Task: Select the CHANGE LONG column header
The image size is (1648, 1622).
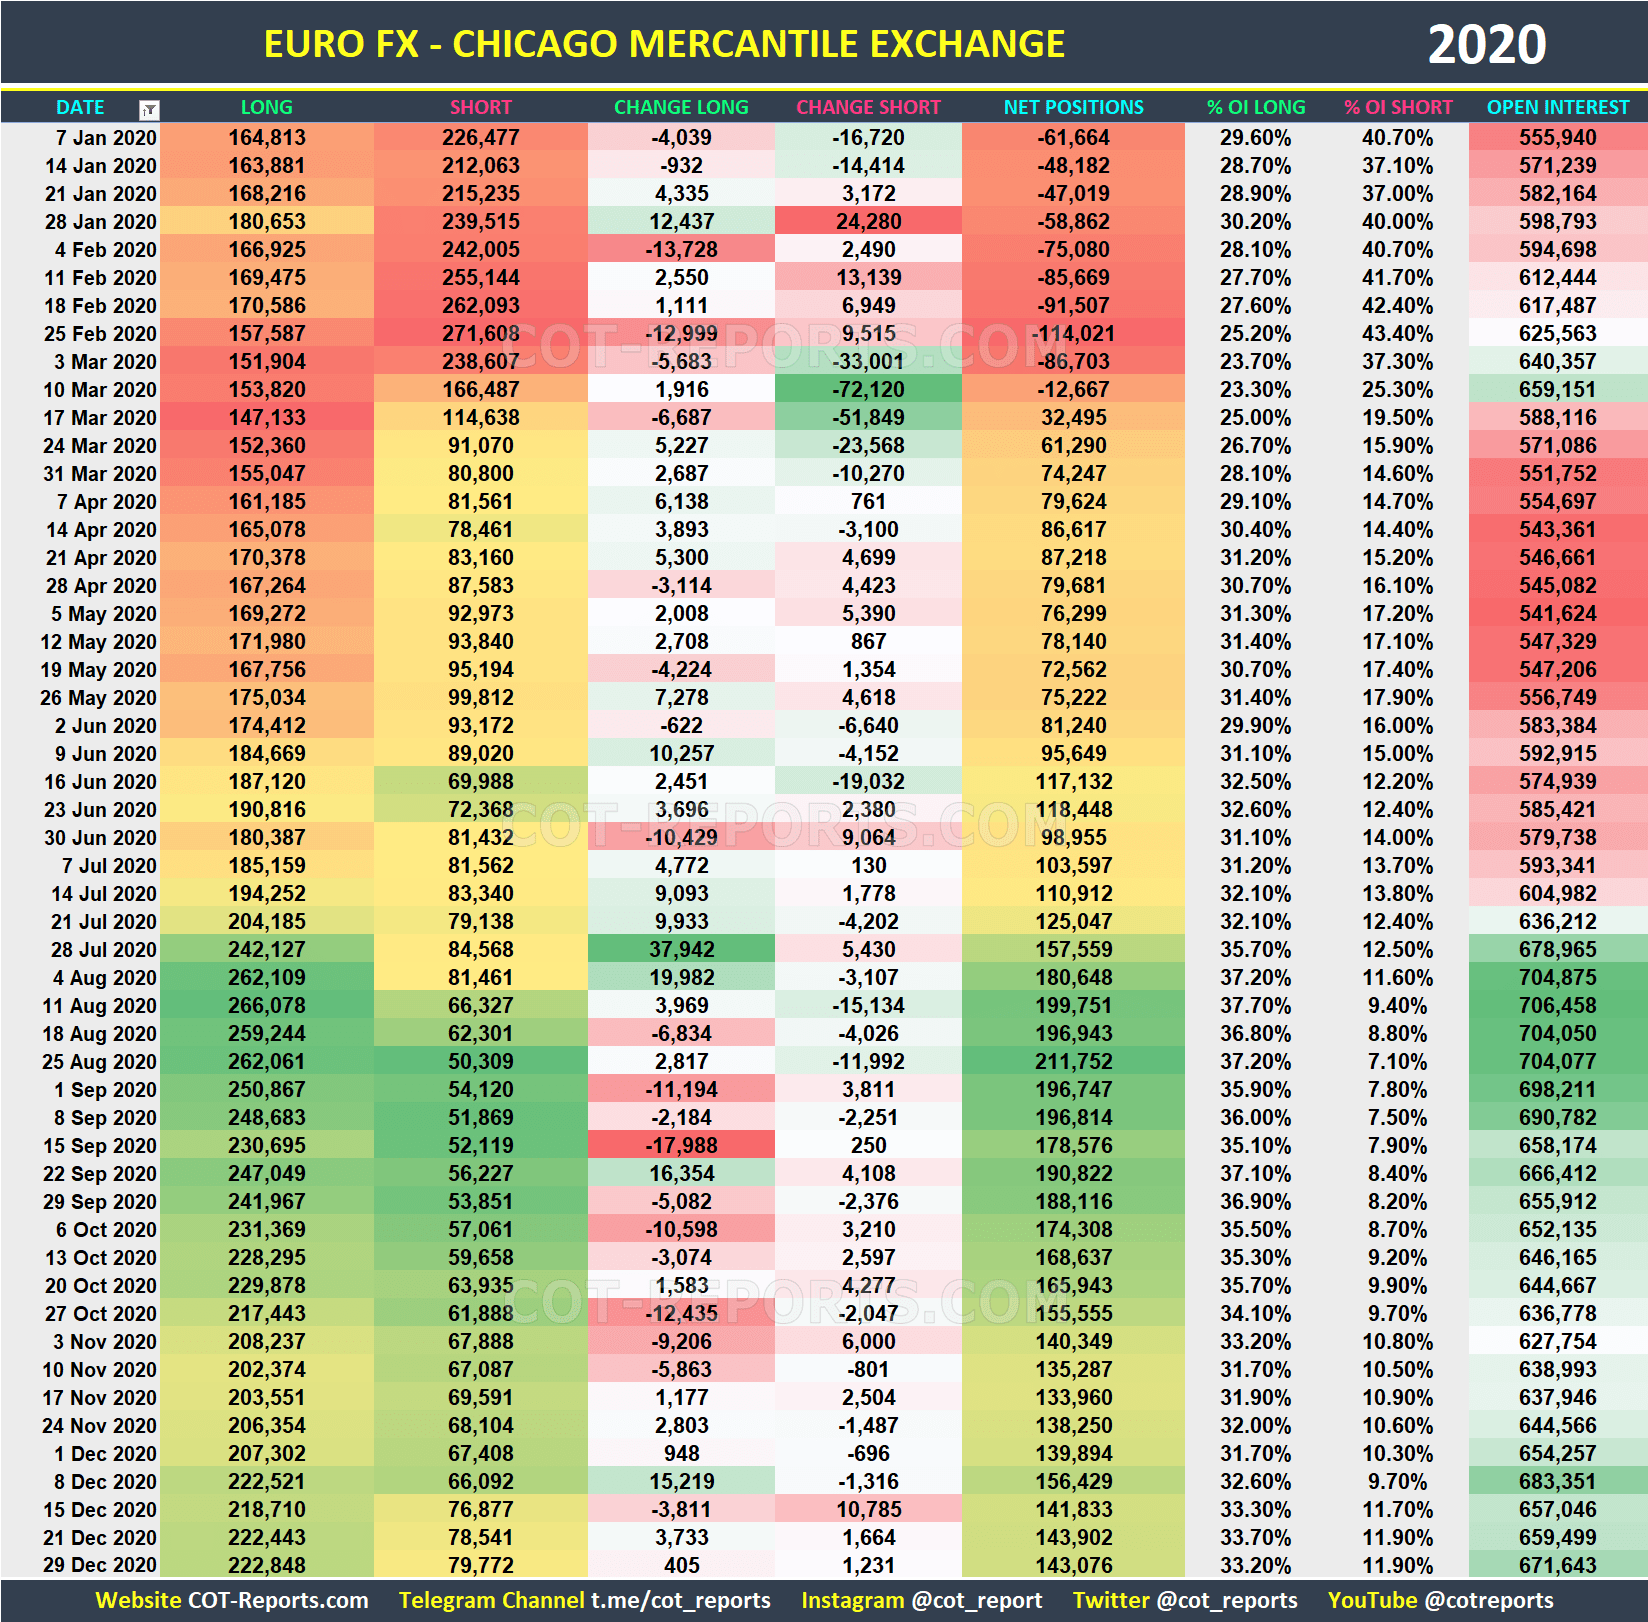Action: 681,107
